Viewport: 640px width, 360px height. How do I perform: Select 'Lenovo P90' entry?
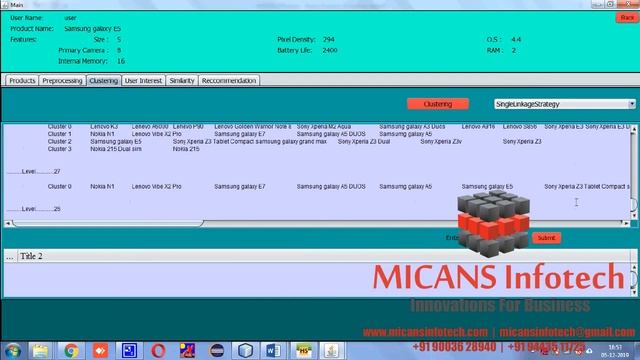coord(188,127)
